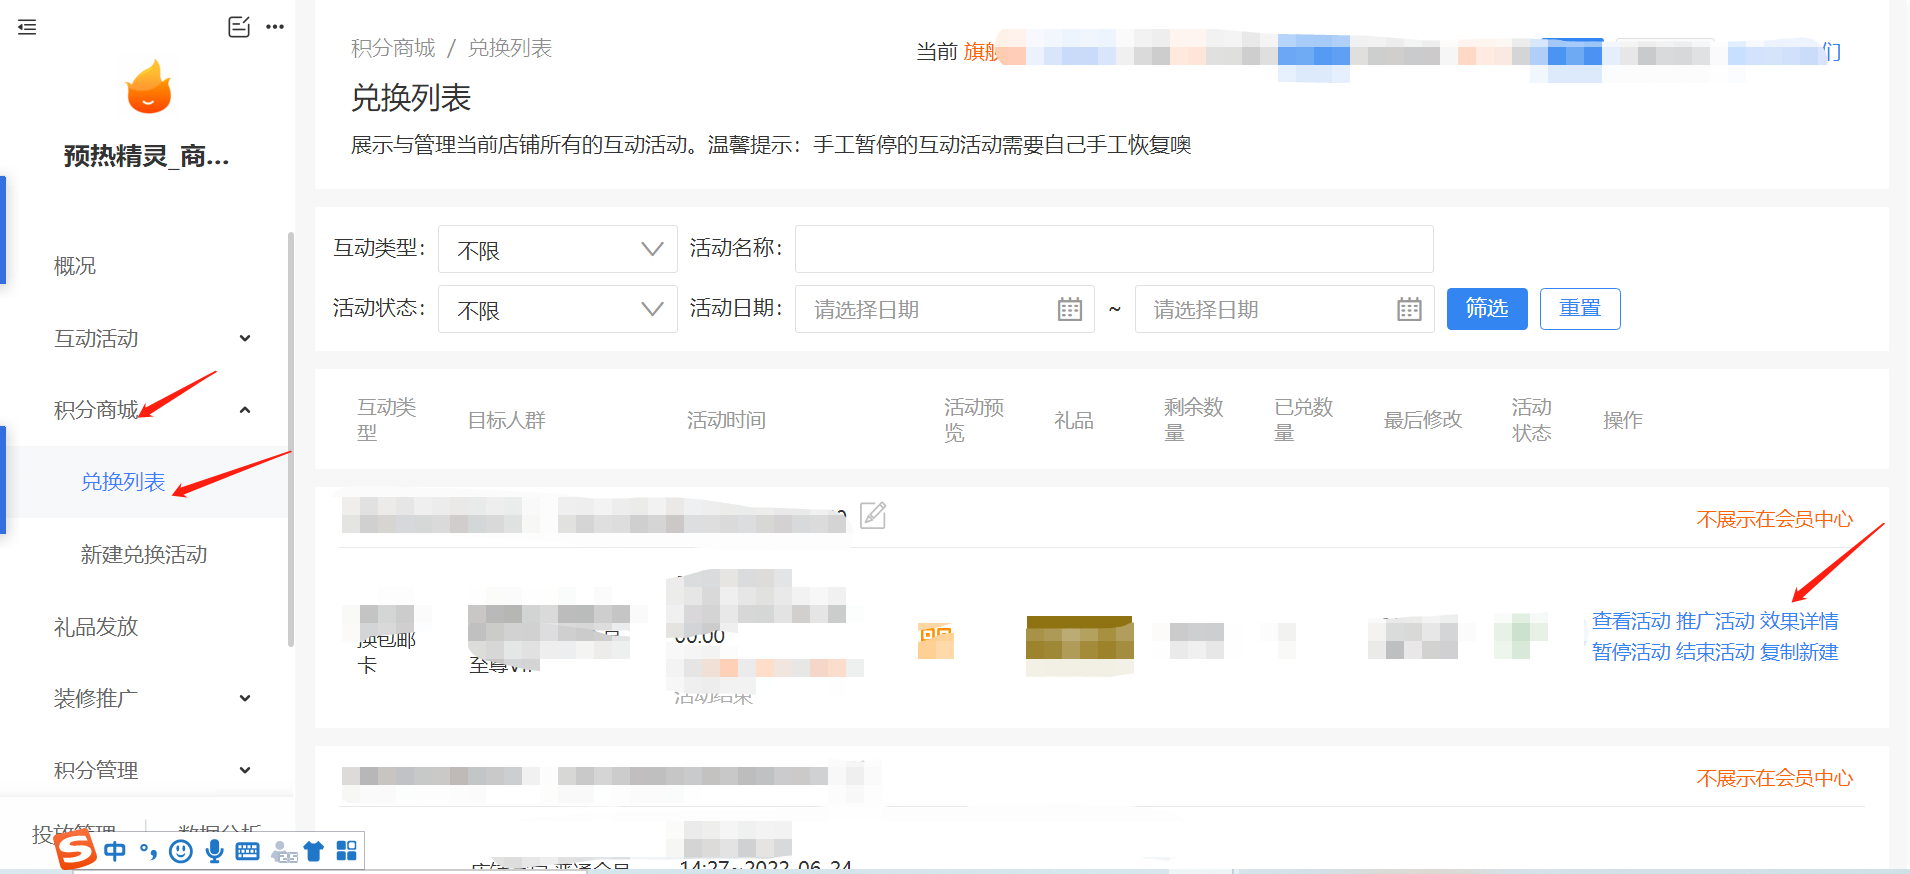Click the start date 请选择日期 field
This screenshot has width=1910, height=874.
pyautogui.click(x=944, y=309)
